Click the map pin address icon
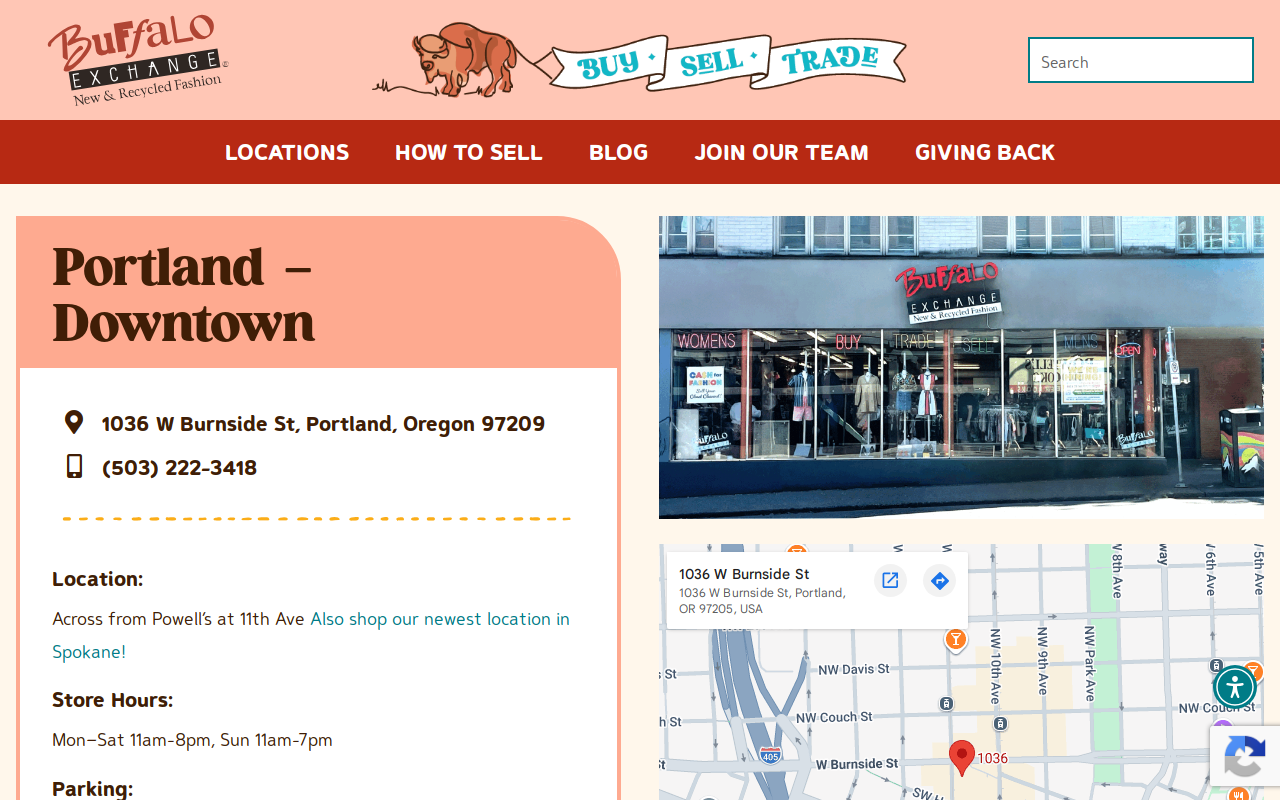The image size is (1280, 800). tap(74, 422)
